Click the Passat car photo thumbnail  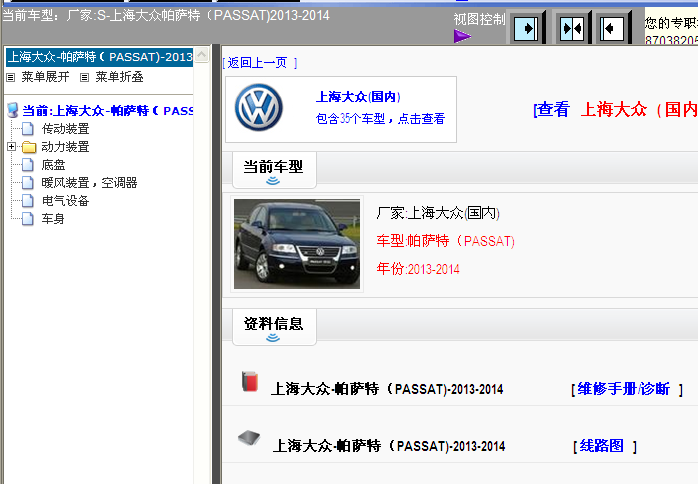point(297,244)
